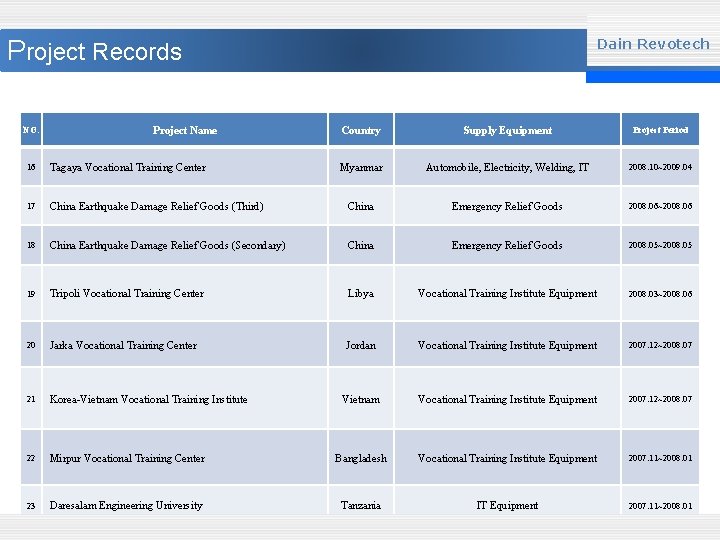Viewport: 720px width, 540px height.
Task: Click row number 18
Action: 31,245
